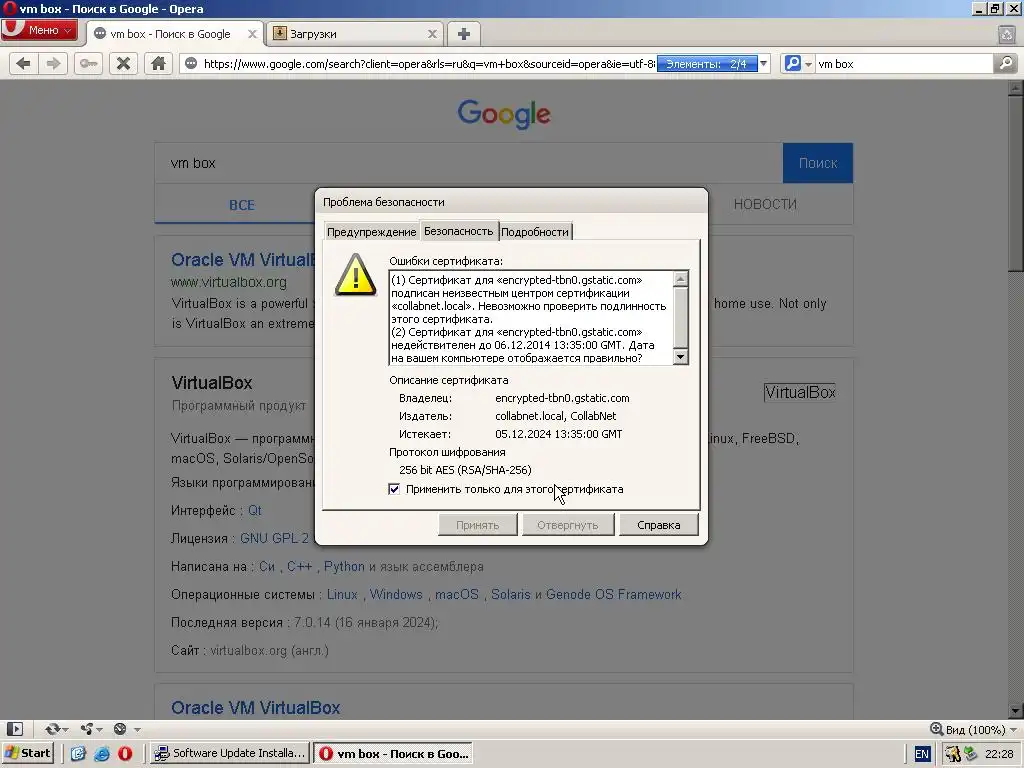Toggle the Opera side panel button
The width and height of the screenshot is (1024, 768).
(x=14, y=729)
